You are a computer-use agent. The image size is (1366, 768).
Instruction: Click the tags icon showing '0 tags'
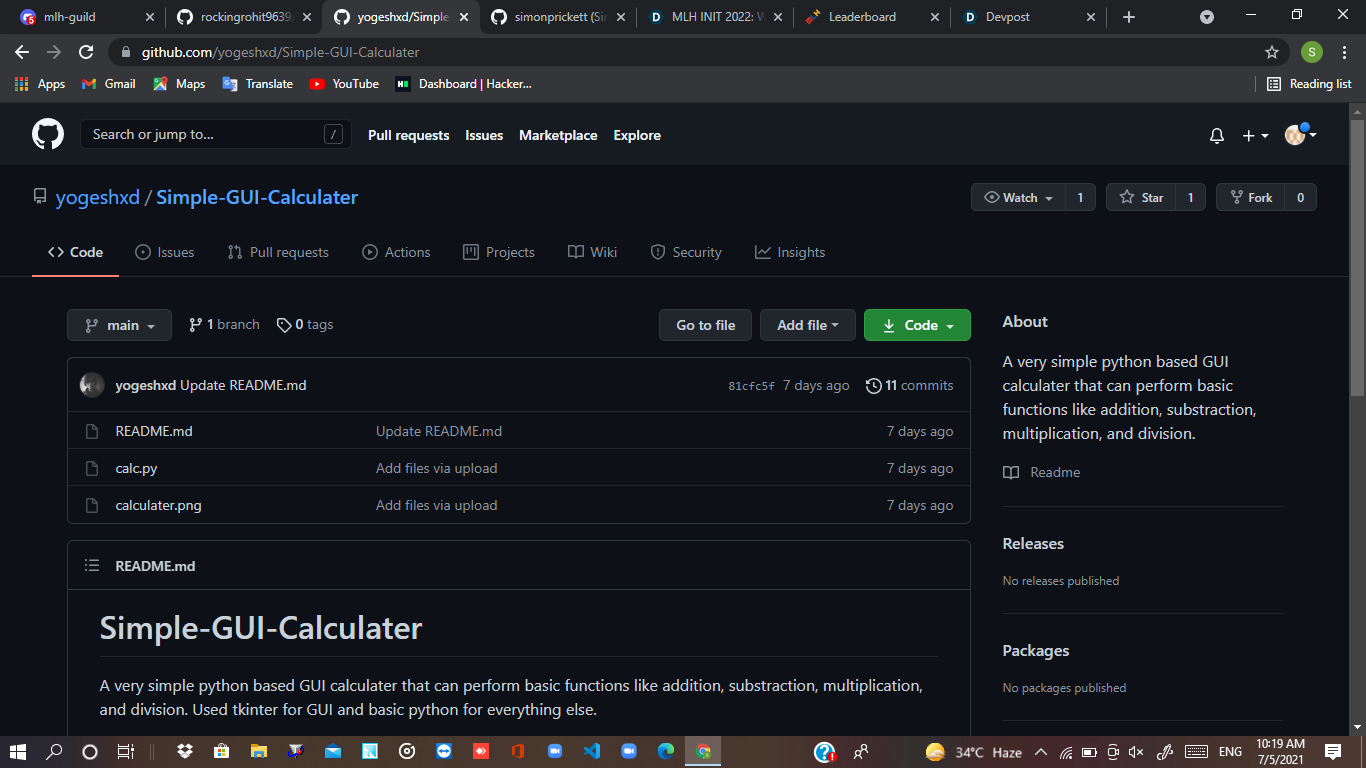click(285, 324)
